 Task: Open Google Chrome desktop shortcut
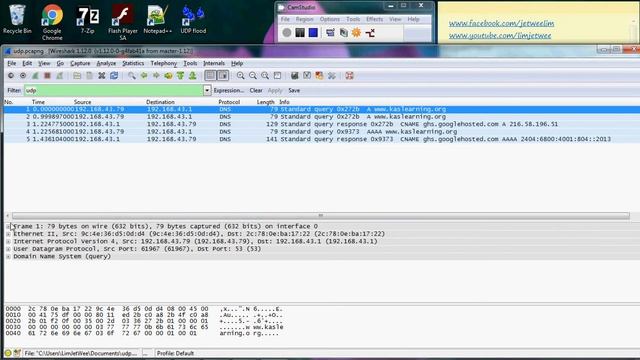tap(52, 22)
